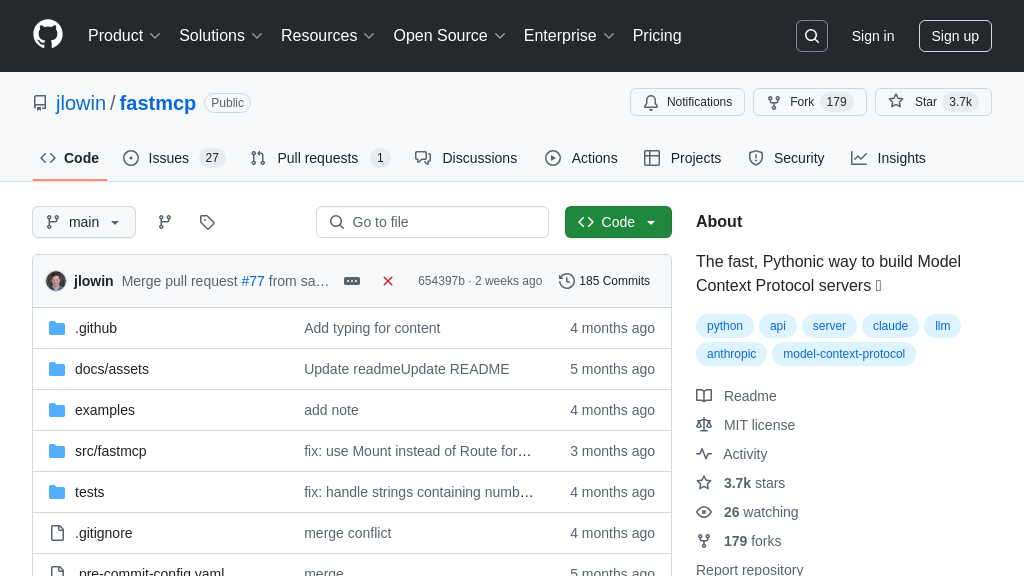Select the model-context-protocol topic tag
The height and width of the screenshot is (576, 1024).
[844, 354]
